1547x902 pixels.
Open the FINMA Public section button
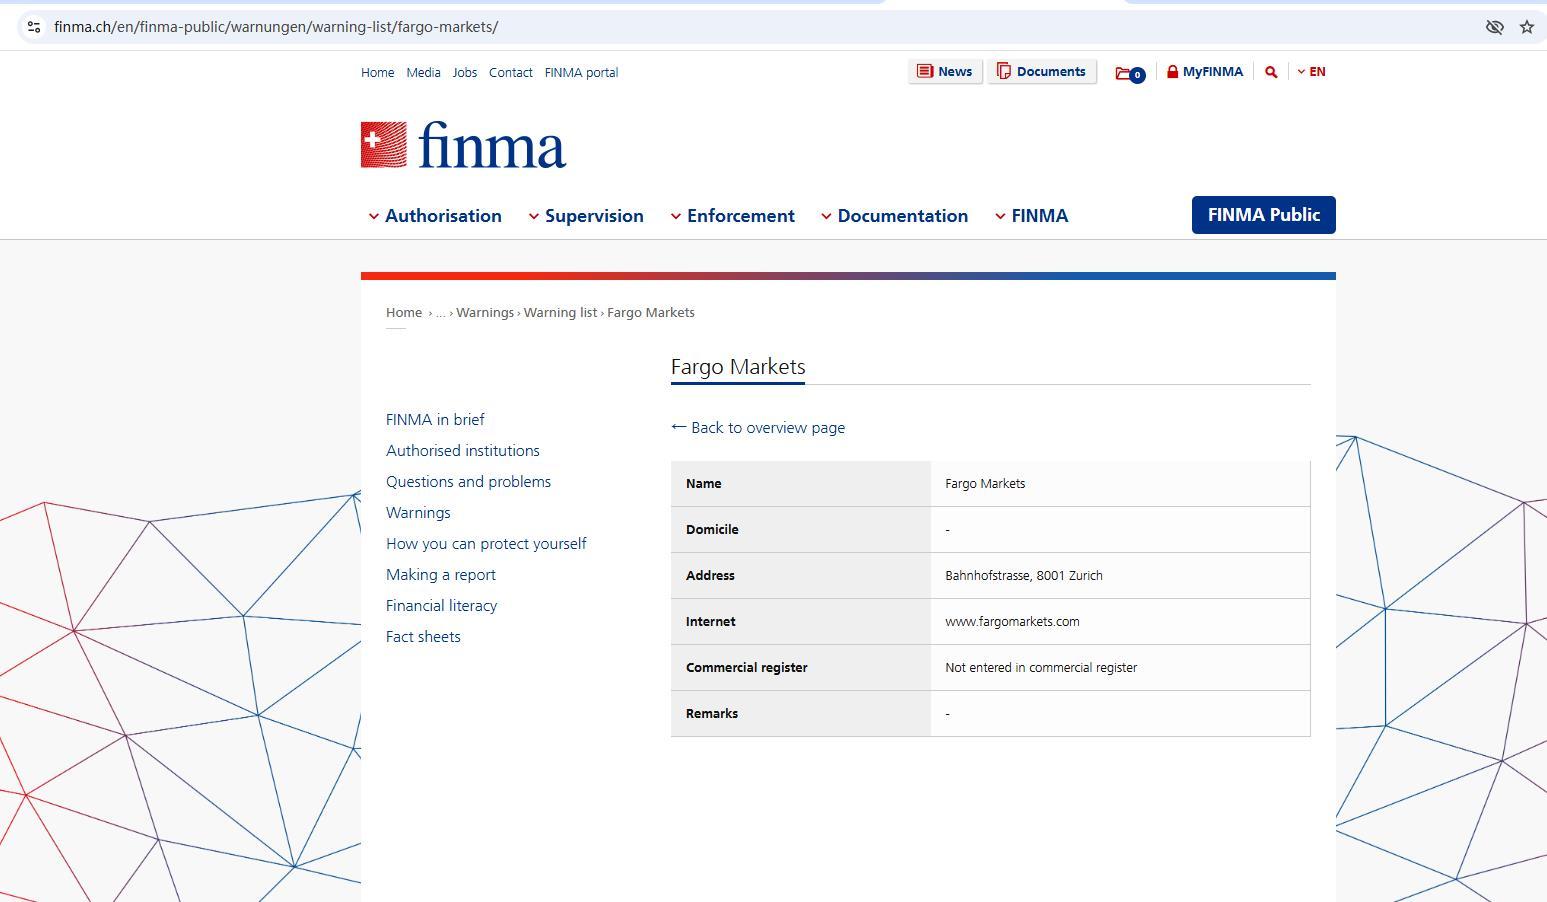[1264, 215]
